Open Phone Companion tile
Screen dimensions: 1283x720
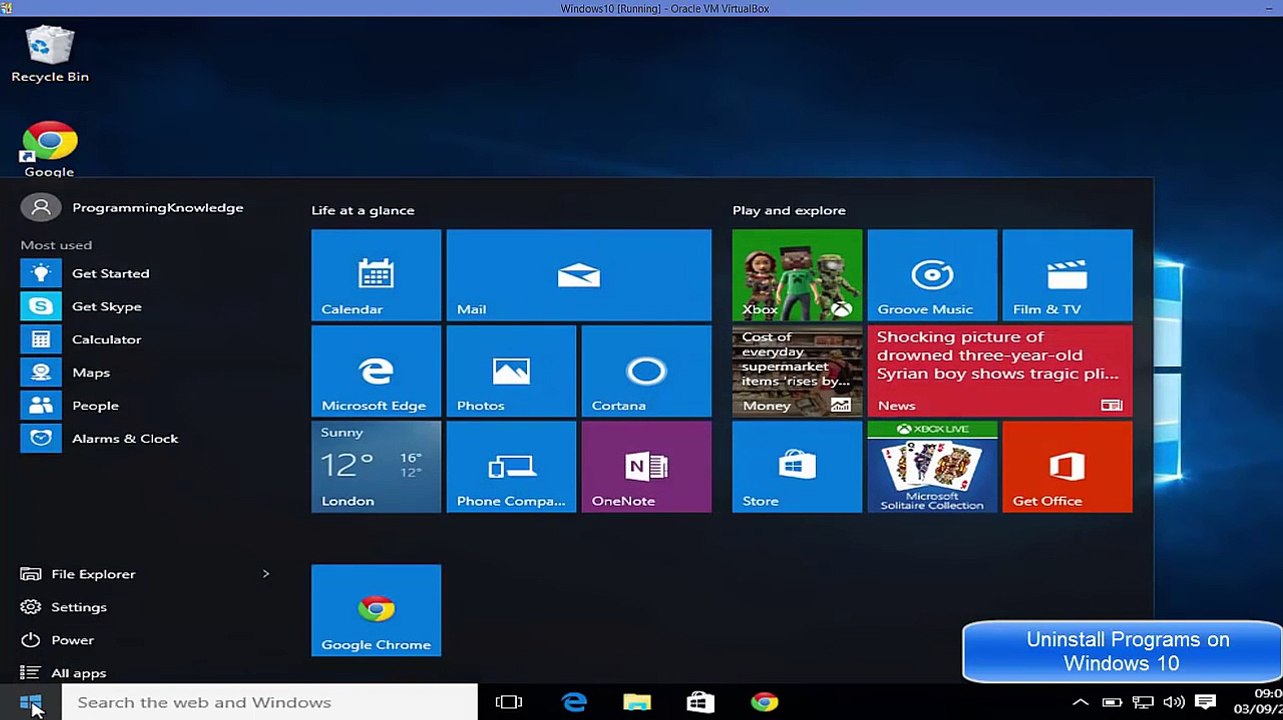pyautogui.click(x=511, y=467)
